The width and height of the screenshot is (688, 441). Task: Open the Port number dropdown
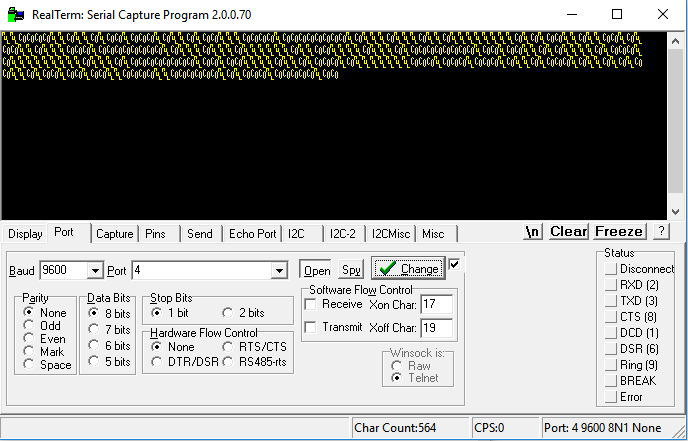[x=279, y=271]
